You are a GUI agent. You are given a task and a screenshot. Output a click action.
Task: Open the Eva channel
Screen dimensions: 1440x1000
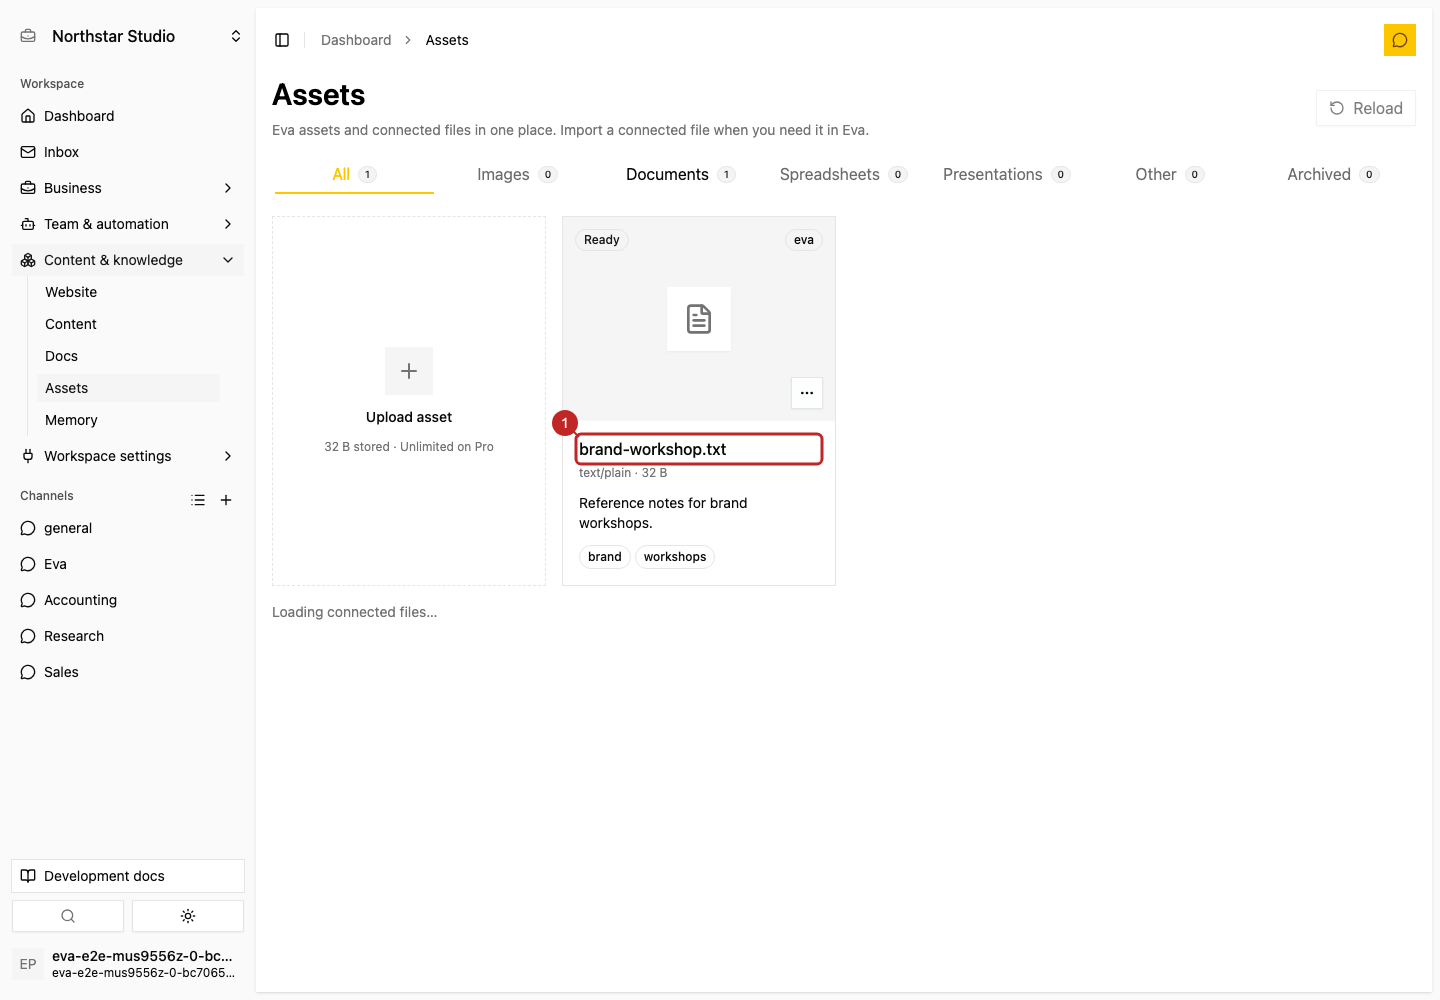(128, 564)
